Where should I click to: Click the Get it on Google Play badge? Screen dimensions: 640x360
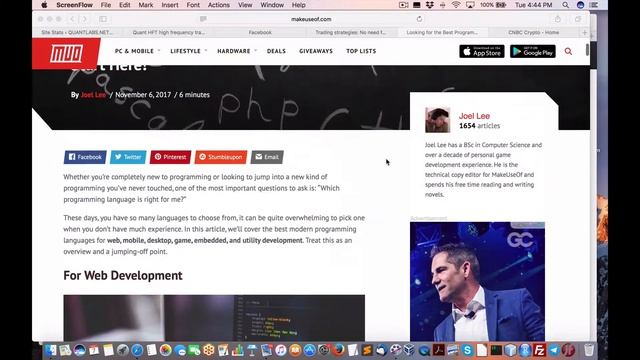pos(533,51)
